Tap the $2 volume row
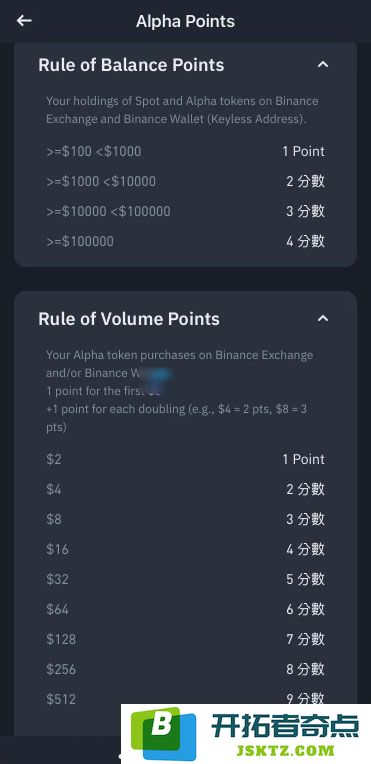The width and height of the screenshot is (371, 764). tap(185, 459)
